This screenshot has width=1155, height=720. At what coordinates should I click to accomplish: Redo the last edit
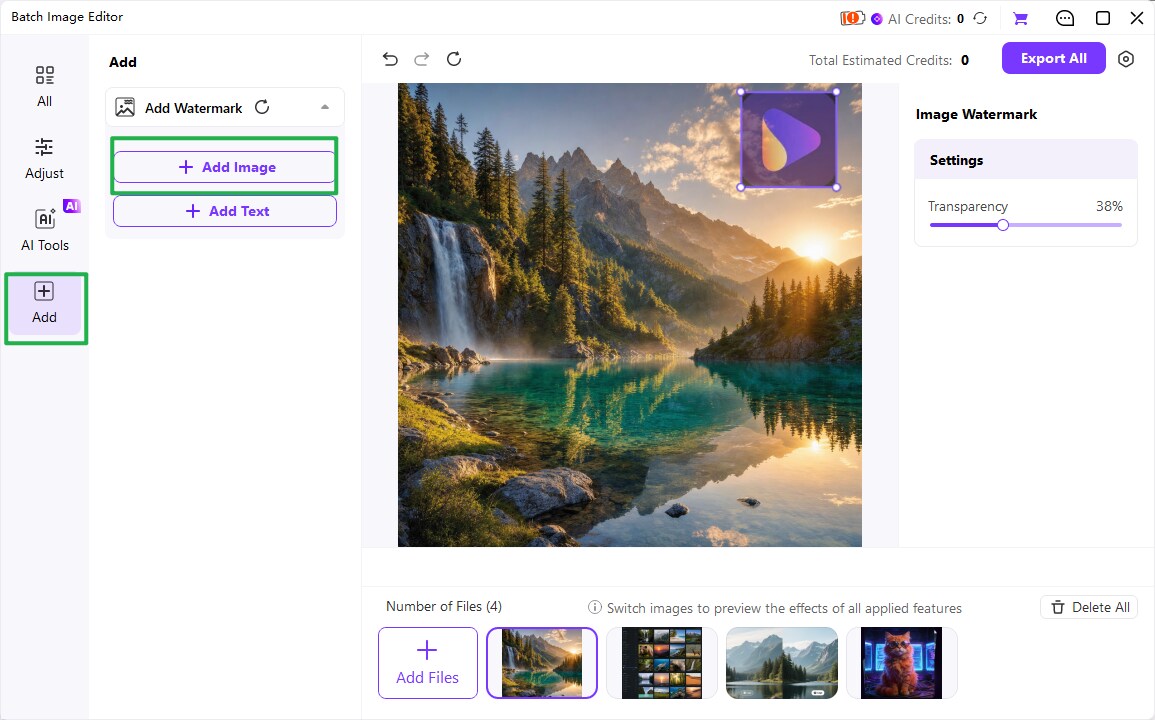(421, 60)
